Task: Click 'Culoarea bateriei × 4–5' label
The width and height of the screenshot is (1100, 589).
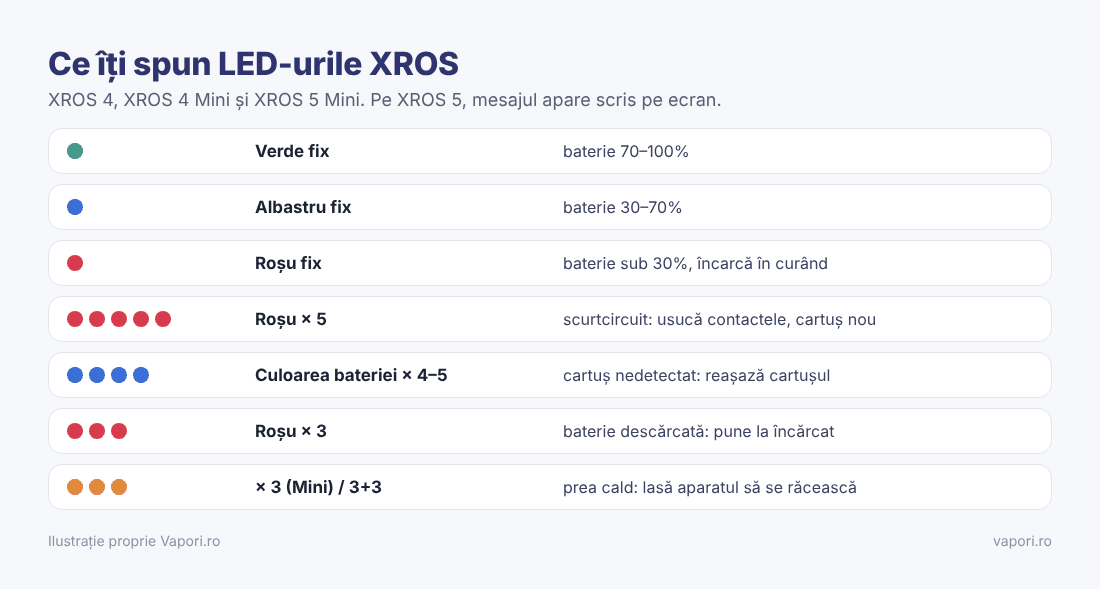Action: [x=351, y=375]
